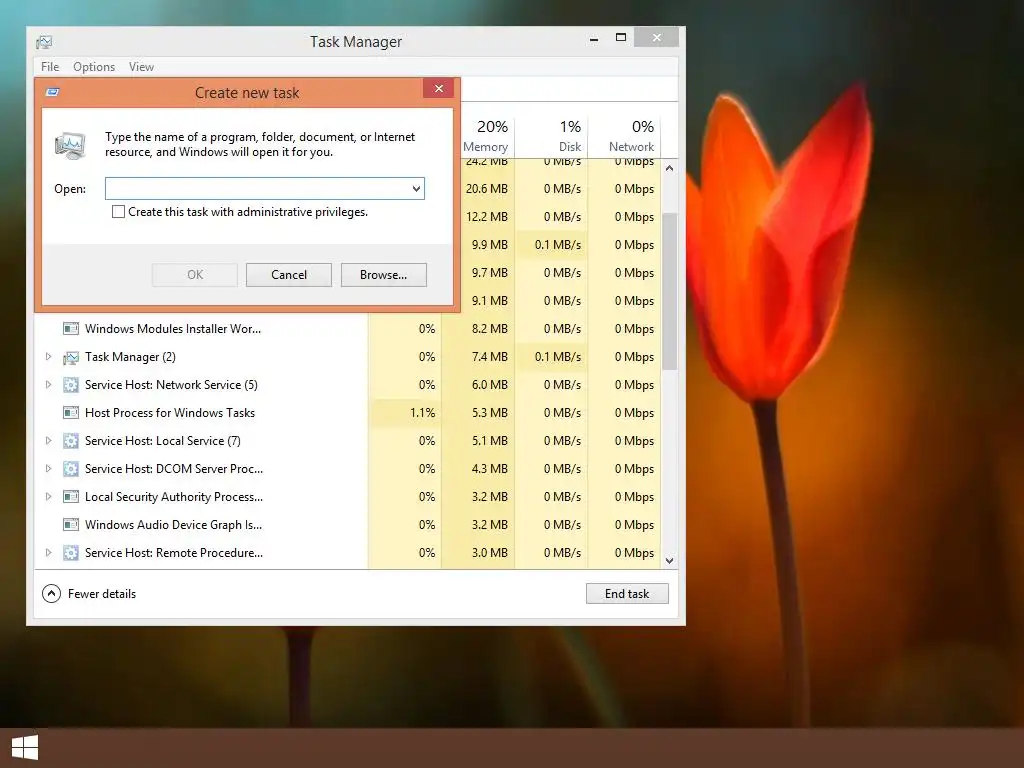This screenshot has height=768, width=1024.
Task: Click the Fewer details link text
Action: (102, 594)
